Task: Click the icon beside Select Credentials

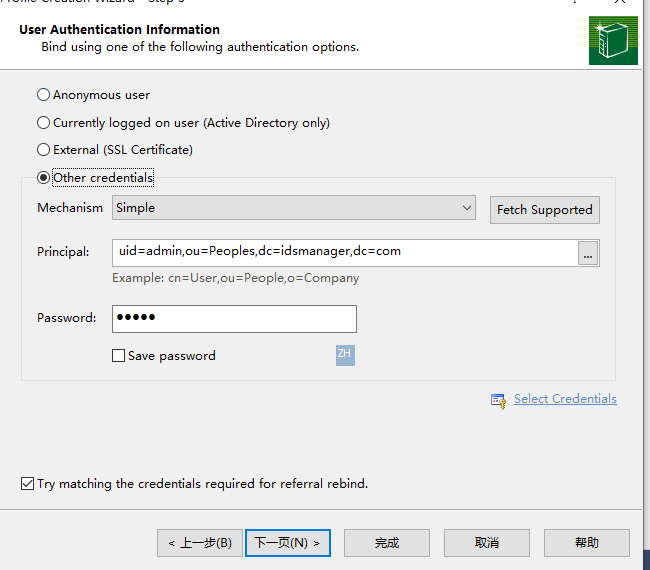Action: pos(498,400)
